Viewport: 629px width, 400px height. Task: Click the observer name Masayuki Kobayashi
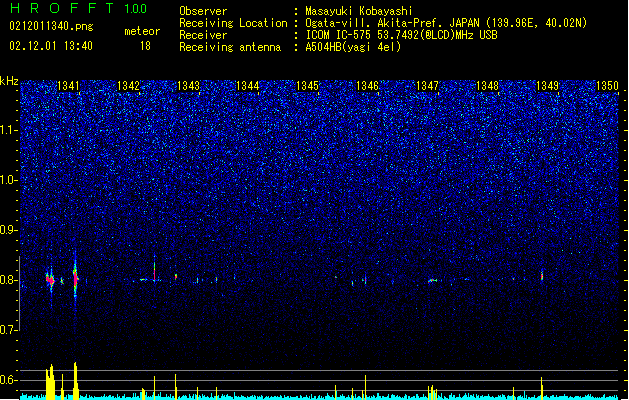click(359, 11)
